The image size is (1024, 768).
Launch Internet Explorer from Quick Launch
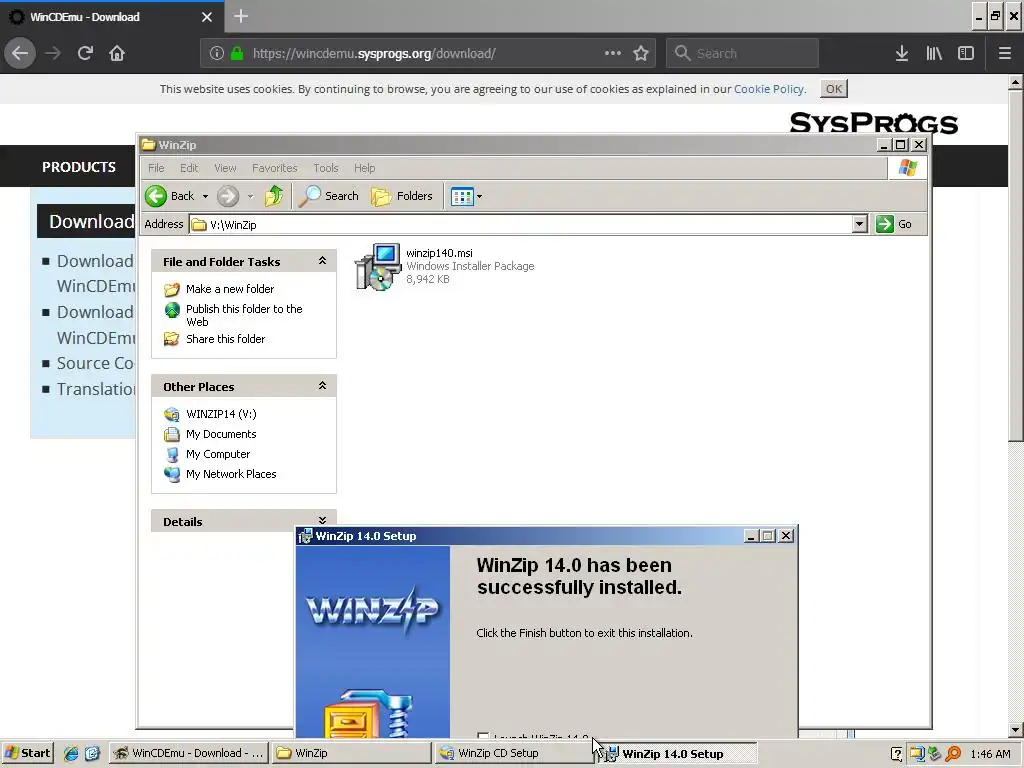click(71, 753)
